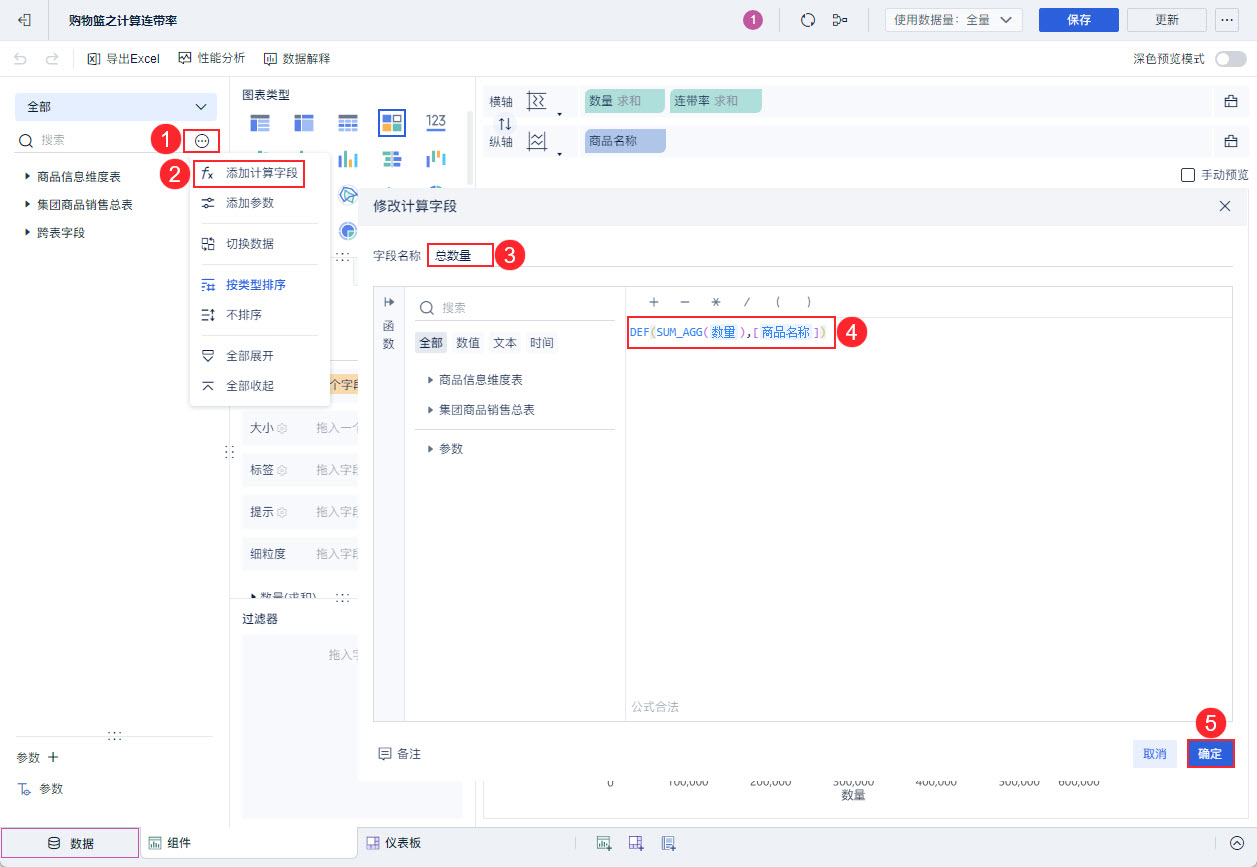Image resolution: width=1257 pixels, height=867 pixels.
Task: Select the KPI 123 indicator chart
Action: (436, 121)
